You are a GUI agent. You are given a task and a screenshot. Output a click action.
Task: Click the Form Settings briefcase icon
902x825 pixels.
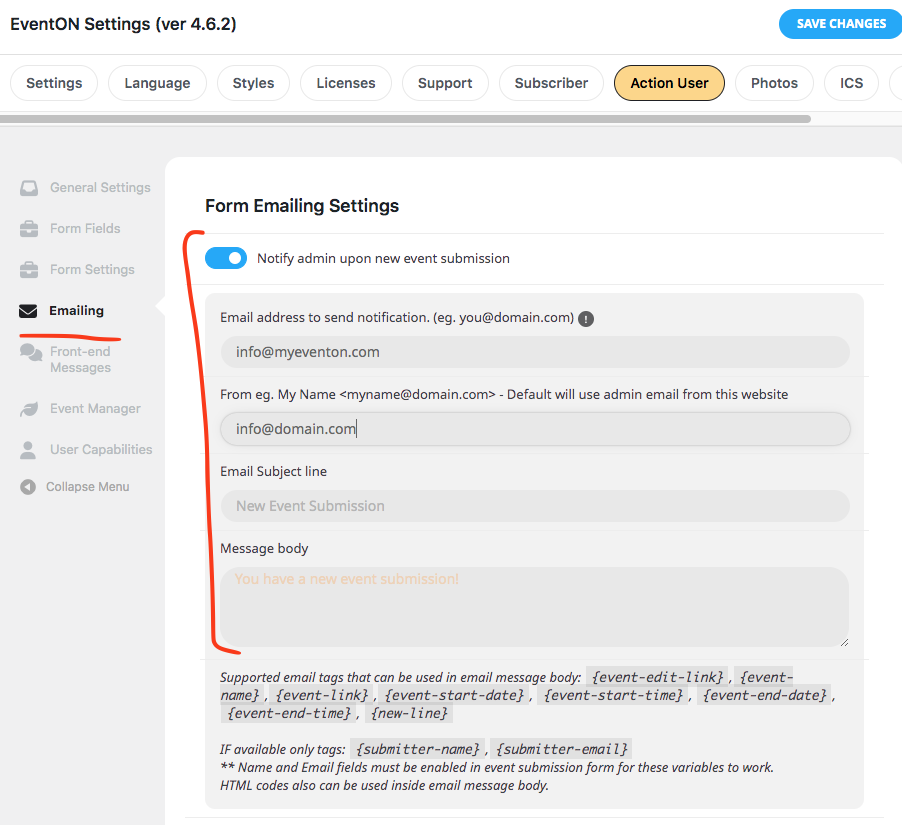pos(29,270)
